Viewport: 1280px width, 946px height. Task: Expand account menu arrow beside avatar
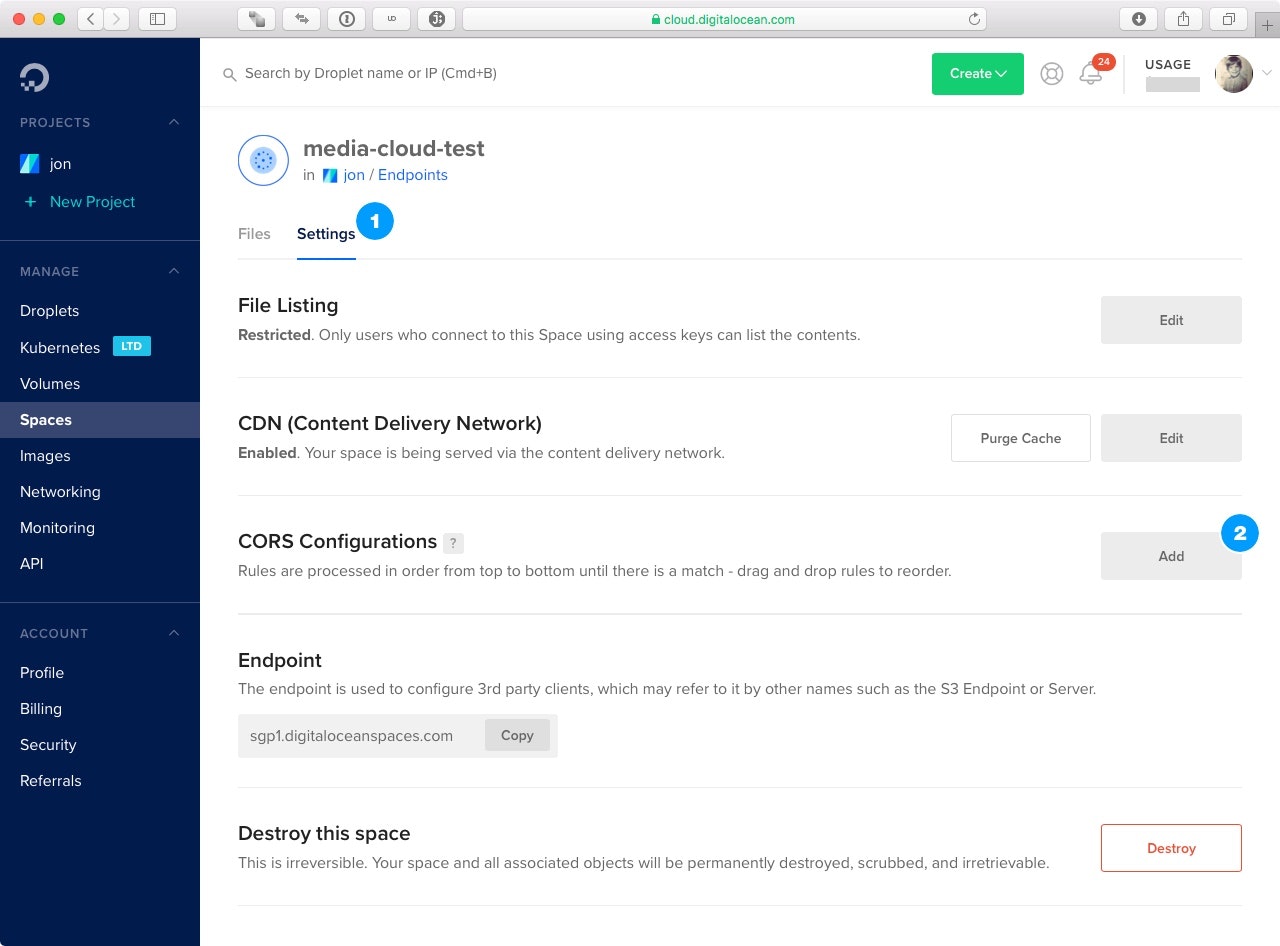tap(1267, 73)
